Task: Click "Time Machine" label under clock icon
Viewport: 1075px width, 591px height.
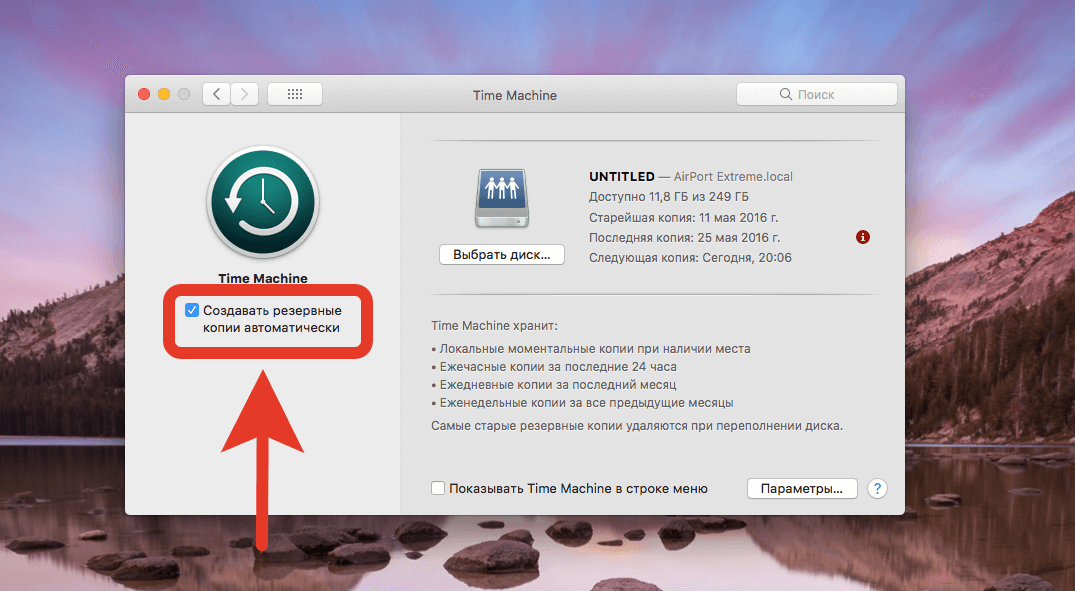Action: pos(262,279)
